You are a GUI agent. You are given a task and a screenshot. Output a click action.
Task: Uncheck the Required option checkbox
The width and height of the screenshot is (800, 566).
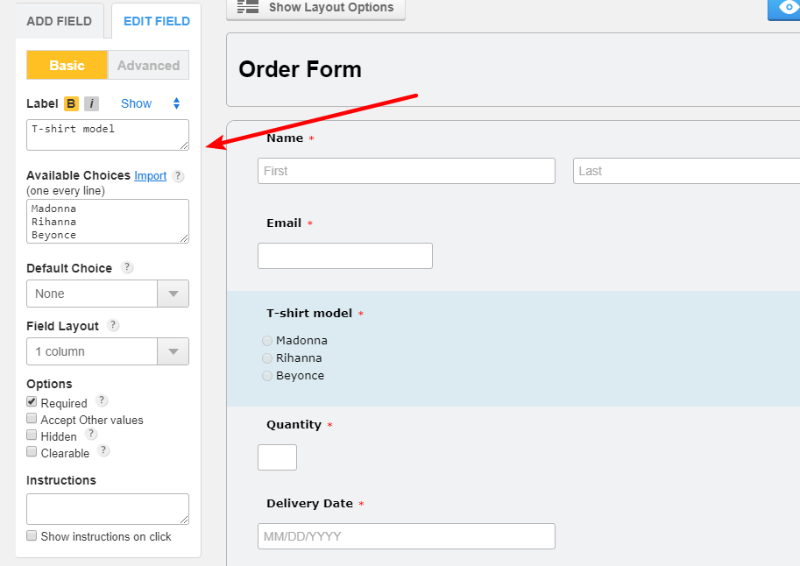pyautogui.click(x=32, y=402)
